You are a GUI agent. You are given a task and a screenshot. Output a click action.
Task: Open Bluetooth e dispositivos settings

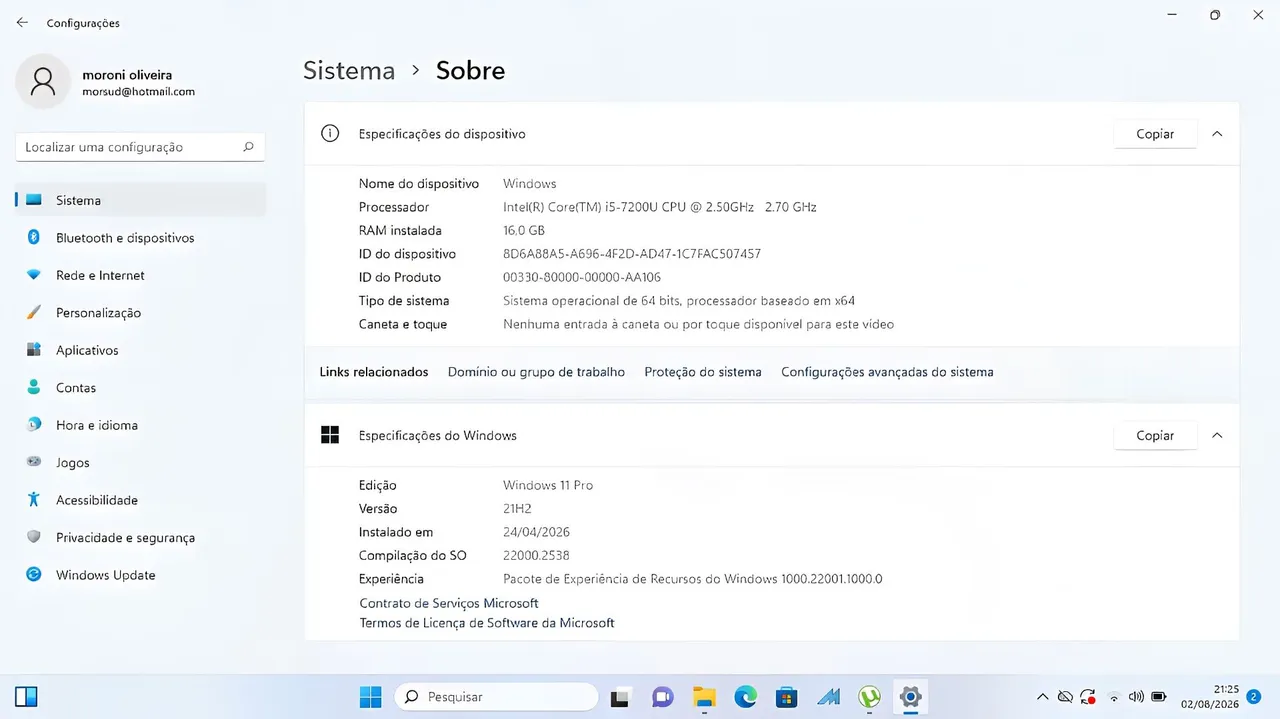pos(141,238)
